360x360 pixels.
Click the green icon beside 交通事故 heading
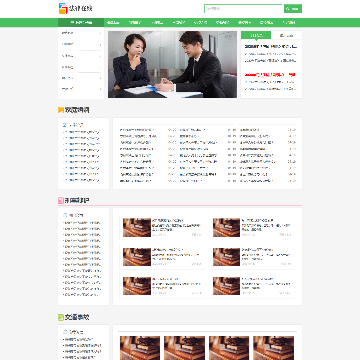point(61,317)
